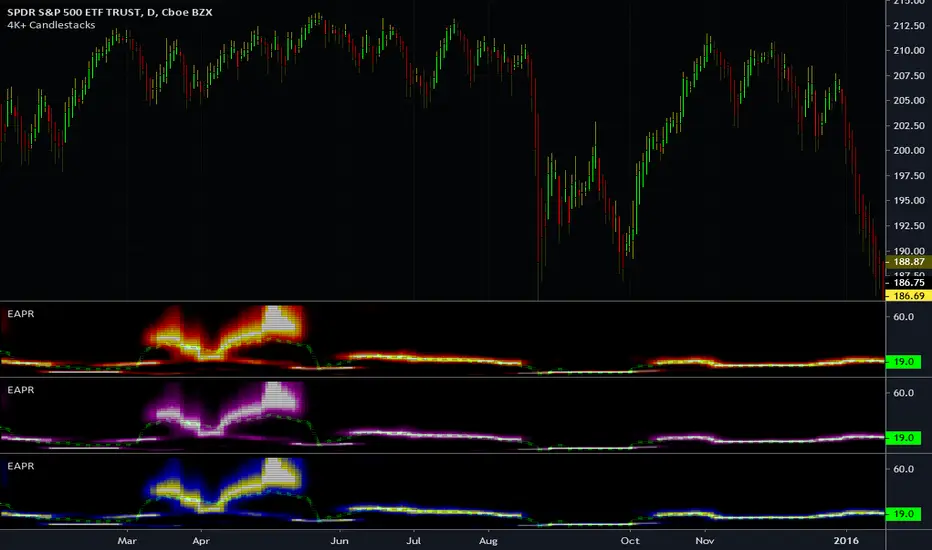Screen dimensions: 932x550
Task: Click the EAPR label in the blue heatmap pane
Action: (x=21, y=466)
